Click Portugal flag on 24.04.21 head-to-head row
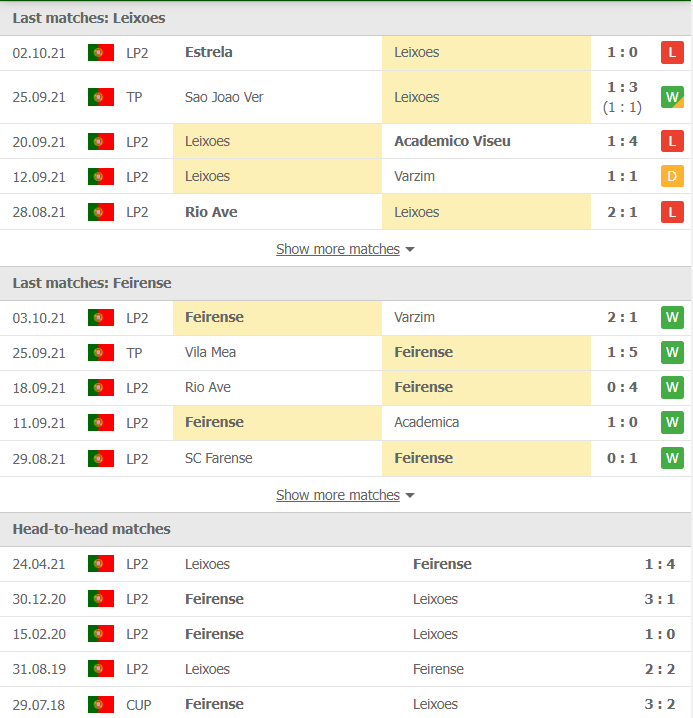The width and height of the screenshot is (693, 718). 100,564
